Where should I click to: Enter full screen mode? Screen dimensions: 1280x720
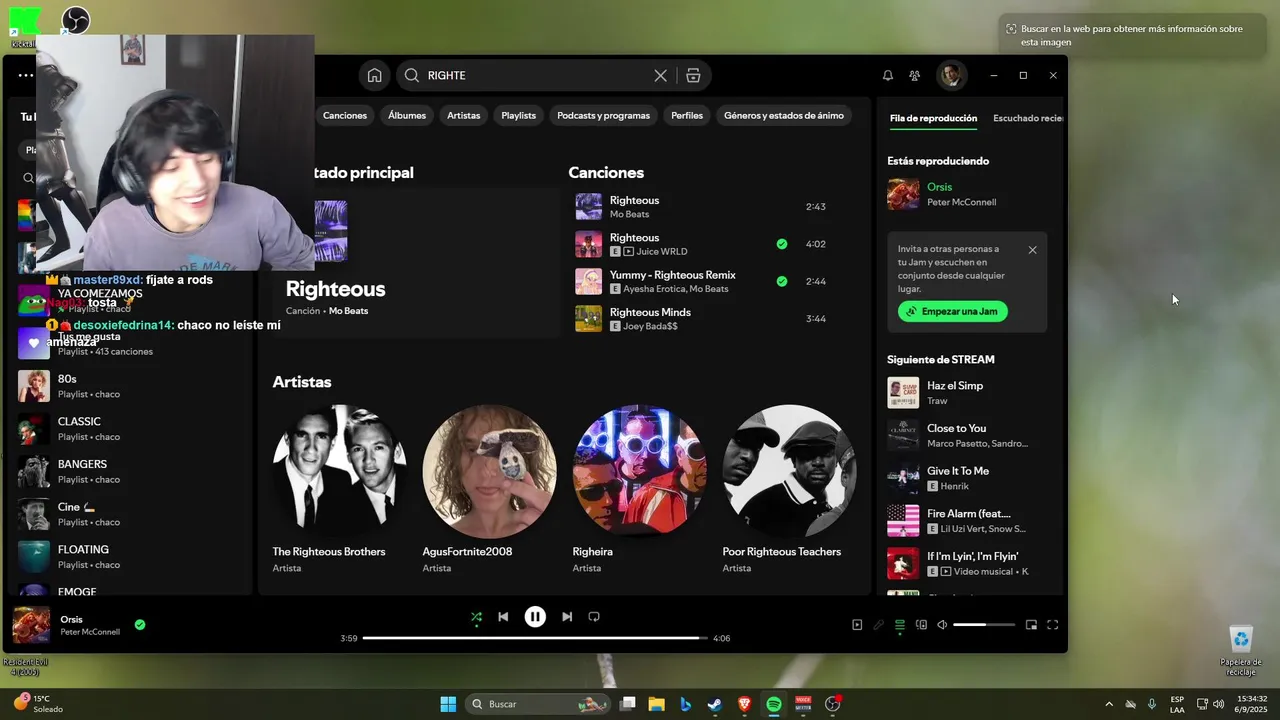[x=1052, y=625]
